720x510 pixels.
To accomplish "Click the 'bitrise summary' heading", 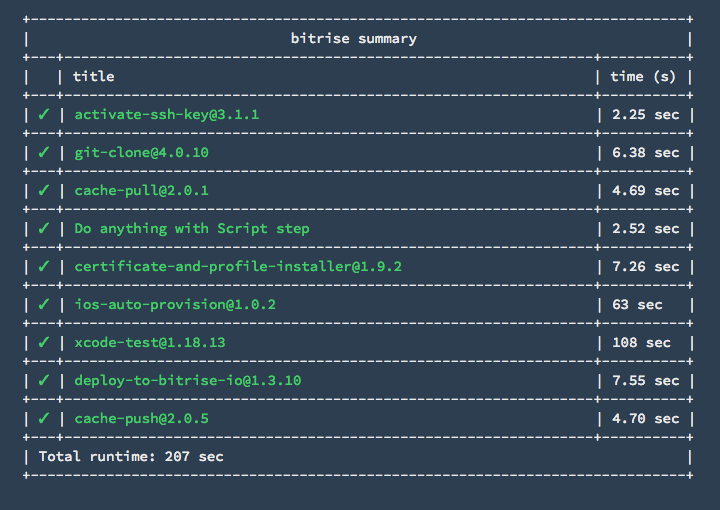I will click(354, 38).
